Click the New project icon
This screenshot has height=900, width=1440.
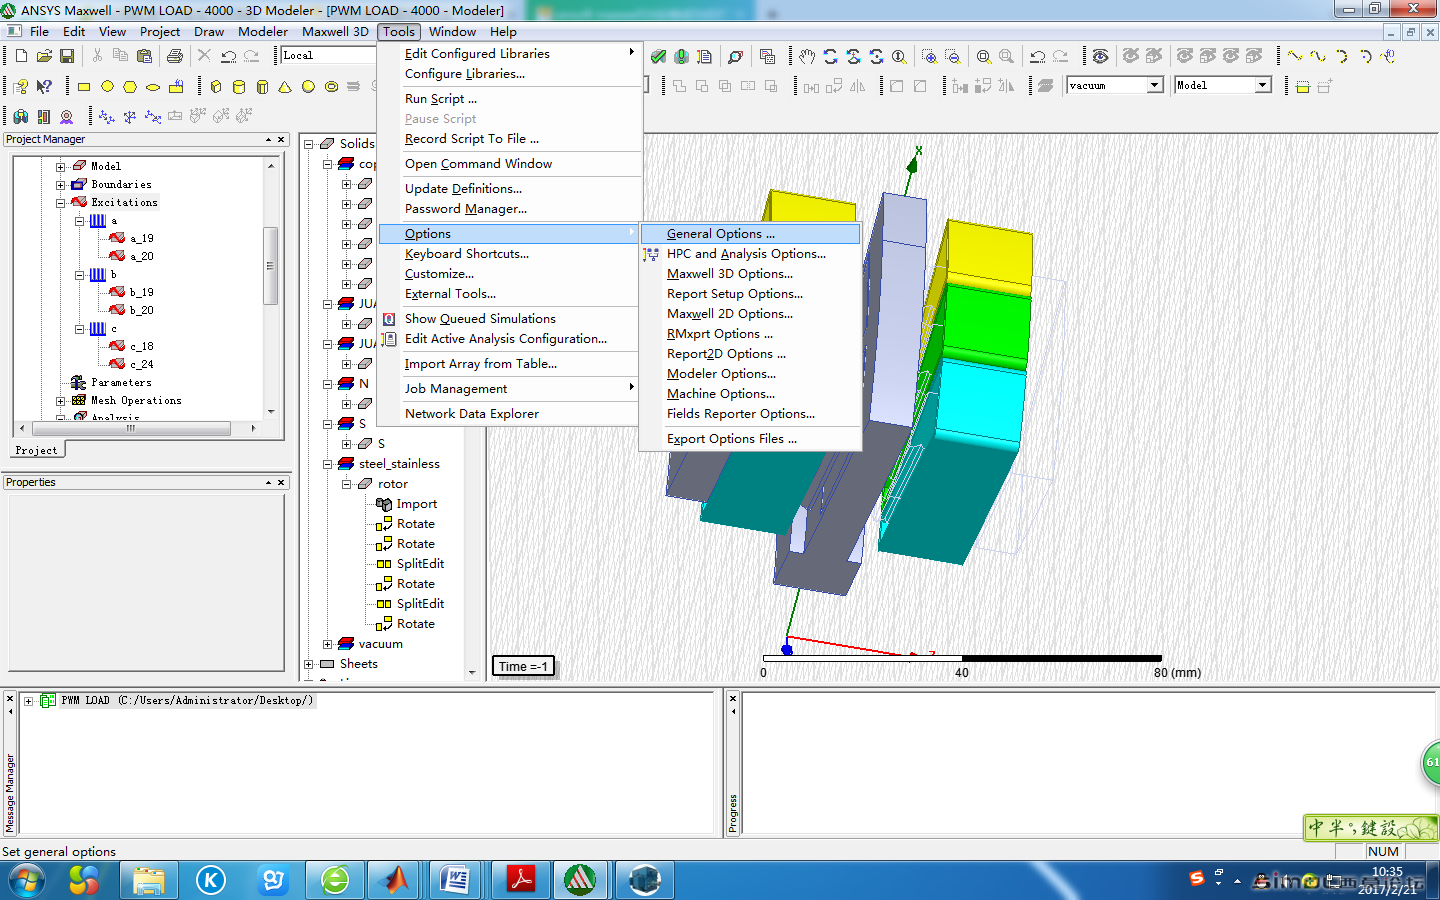coord(20,56)
